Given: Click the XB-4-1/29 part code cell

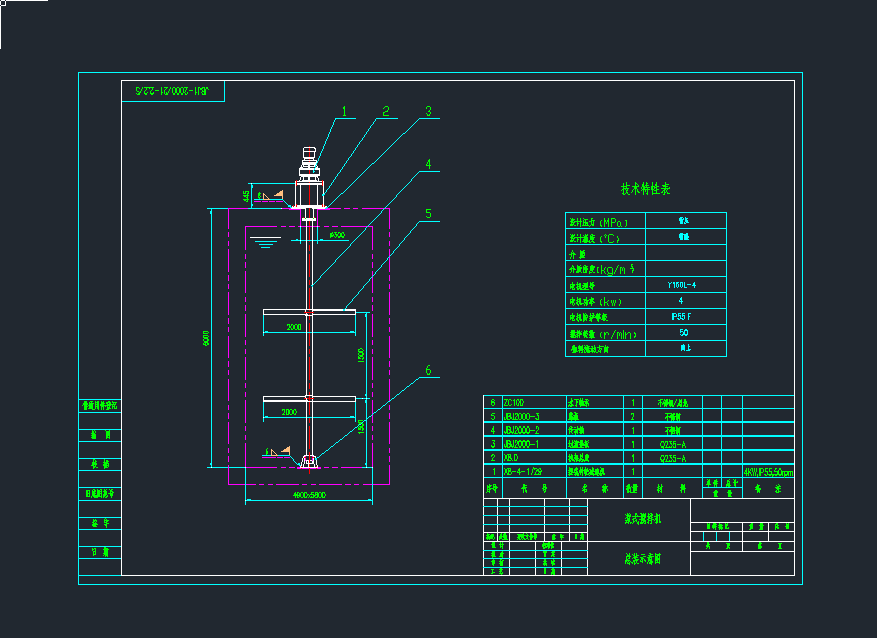Looking at the screenshot, I should pyautogui.click(x=523, y=471).
